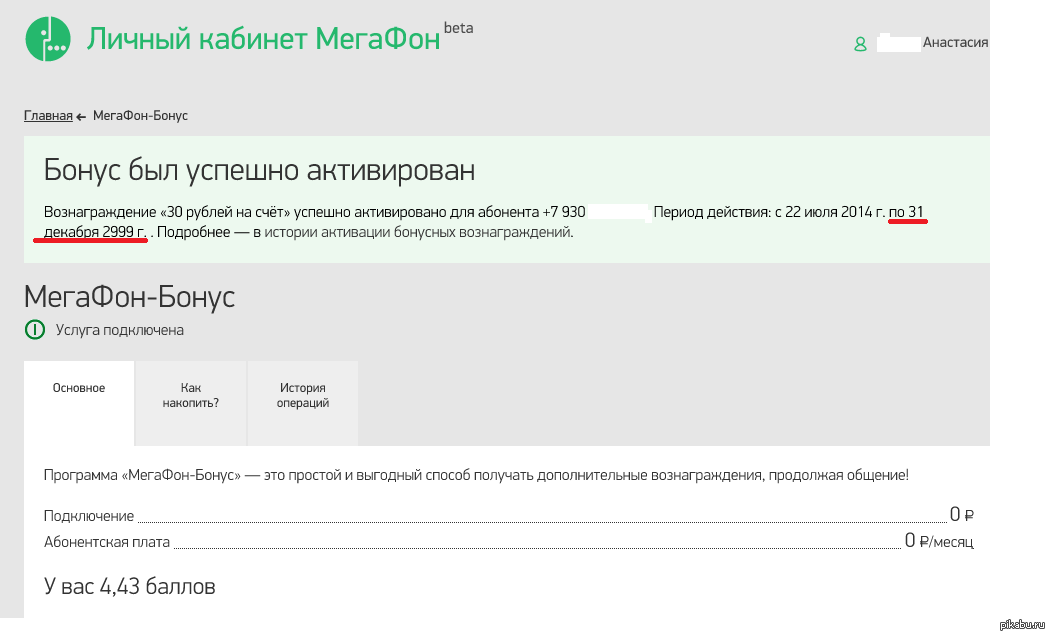
Task: Click the beta label near the title
Action: (x=459, y=28)
